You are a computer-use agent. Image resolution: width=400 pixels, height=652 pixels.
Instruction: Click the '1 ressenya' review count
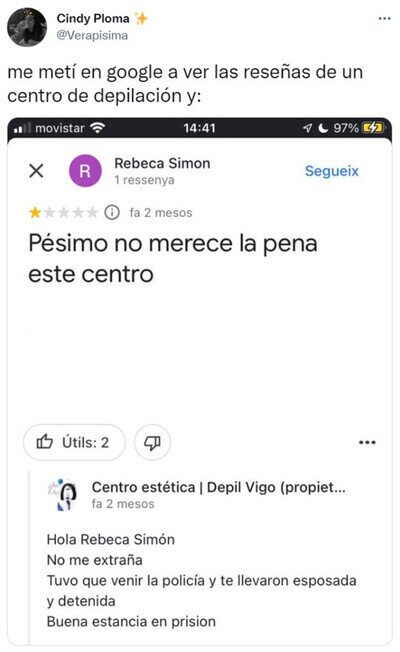pos(144,180)
